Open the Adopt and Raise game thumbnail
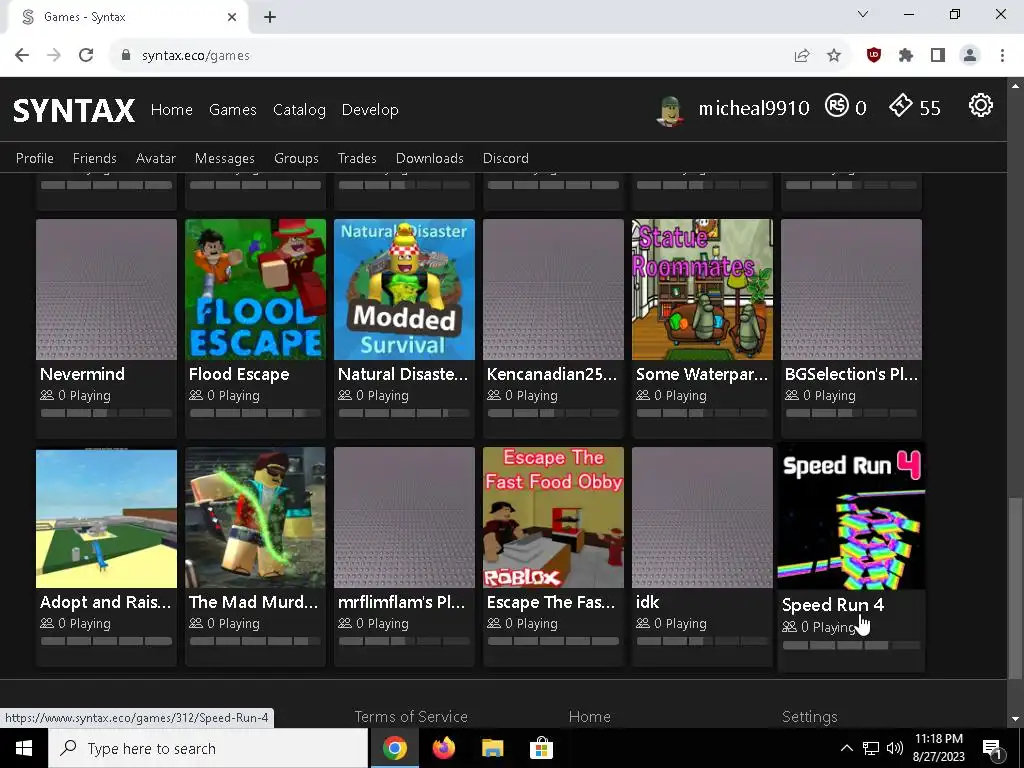 point(106,517)
